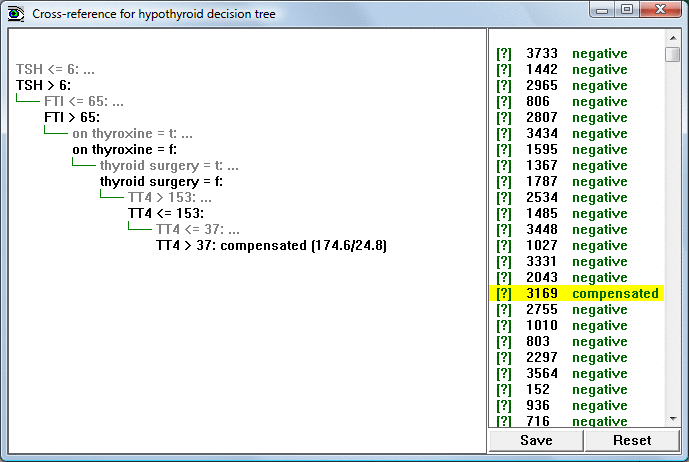Viewport: 689px width, 462px height.
Task: Expand 'on thyroxine = t: ...' branch
Action: (132, 134)
